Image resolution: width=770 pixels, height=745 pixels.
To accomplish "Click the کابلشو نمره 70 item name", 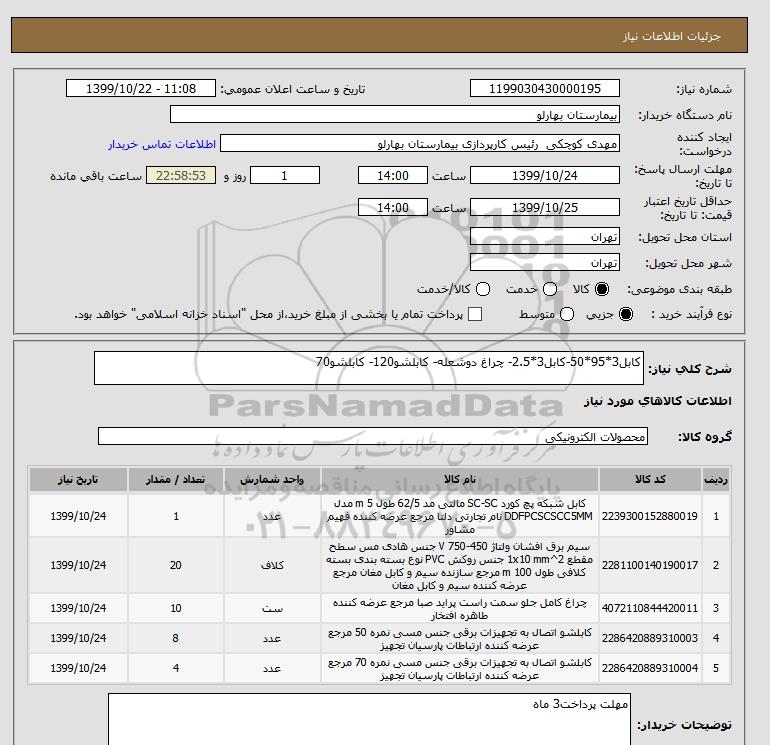I will 460,668.
